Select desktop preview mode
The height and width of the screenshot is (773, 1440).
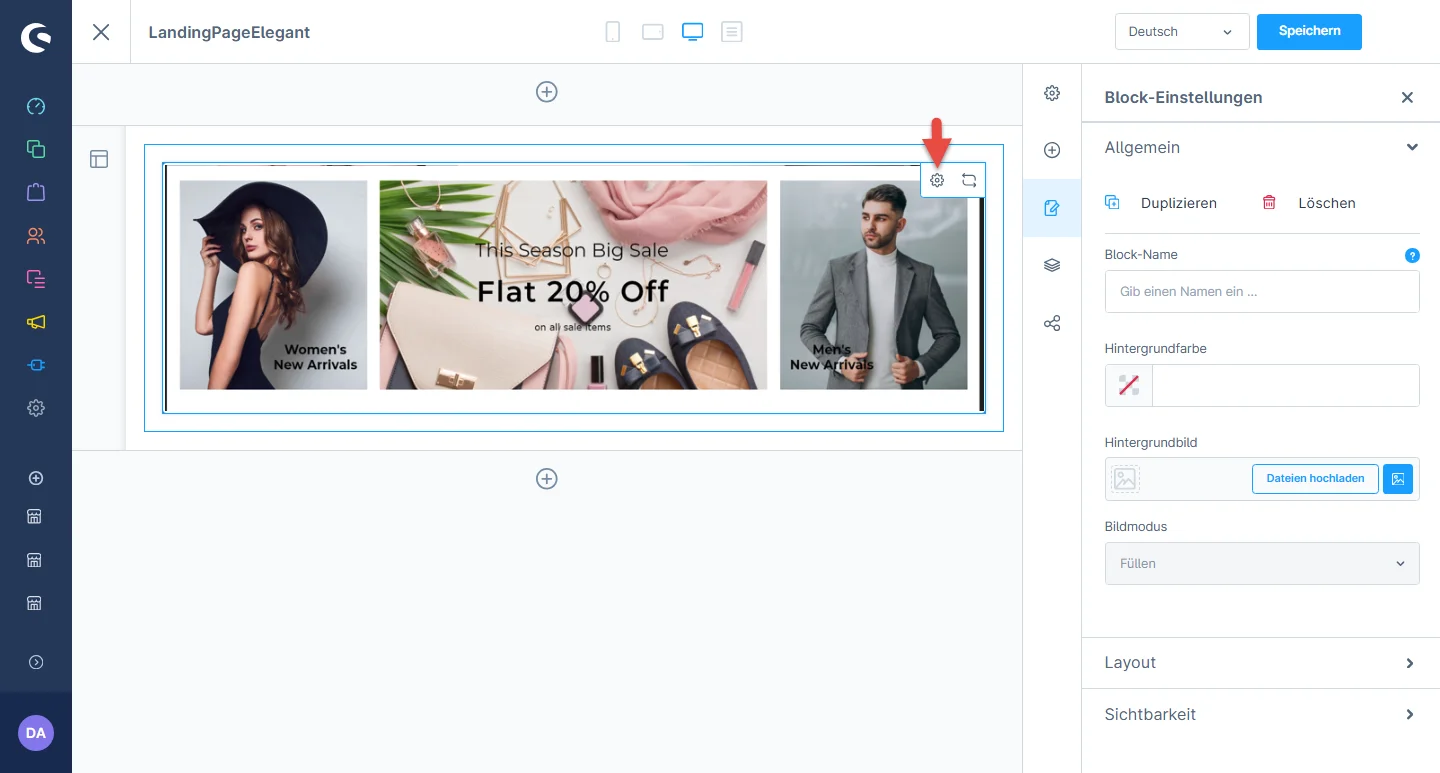pos(693,32)
